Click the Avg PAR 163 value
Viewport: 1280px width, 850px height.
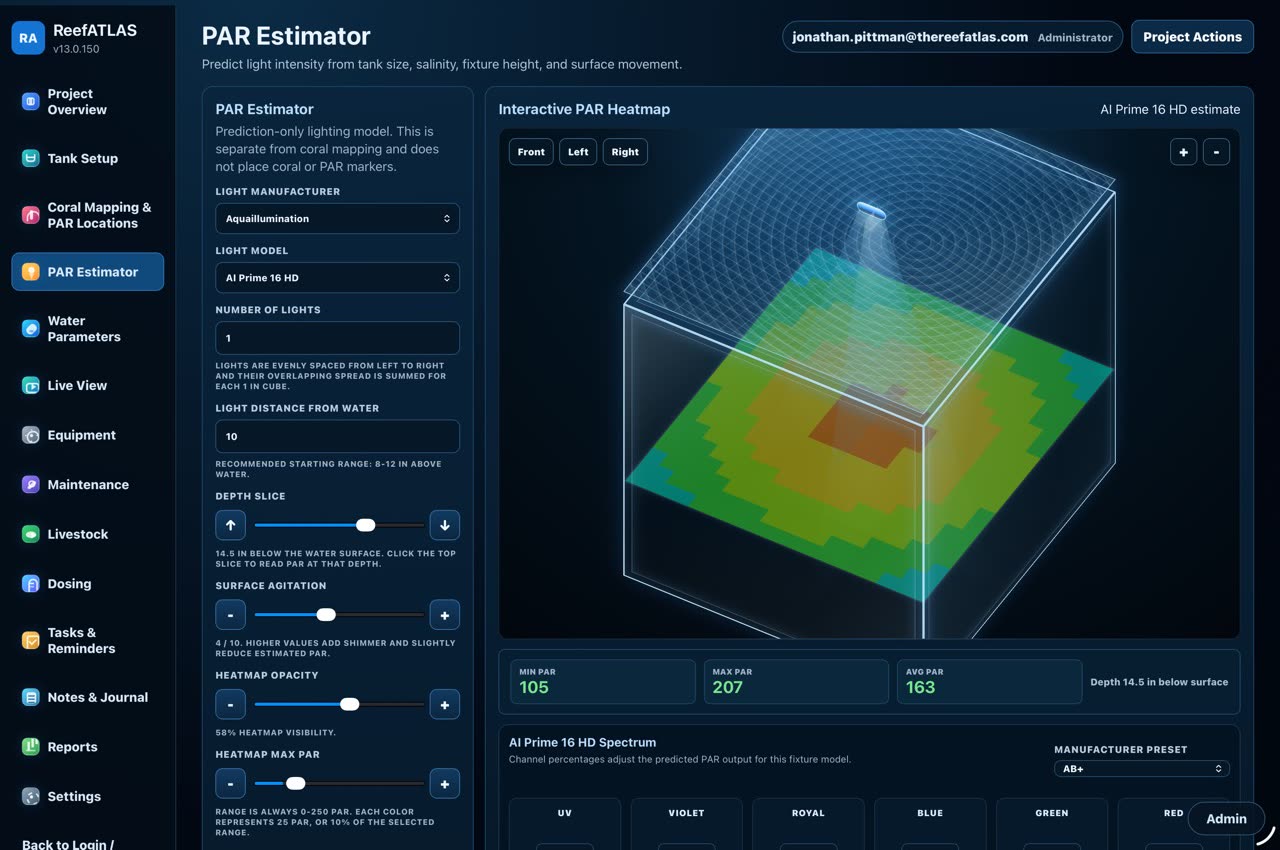click(x=920, y=687)
